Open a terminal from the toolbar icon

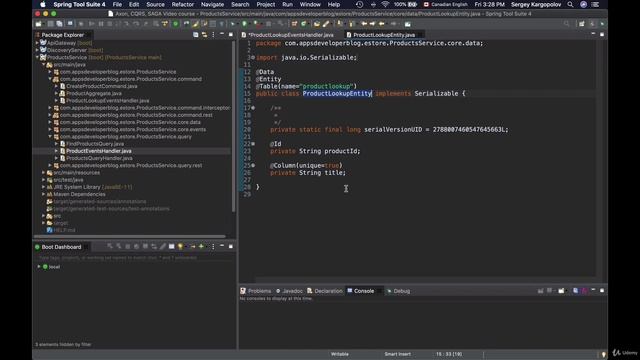tap(70, 24)
